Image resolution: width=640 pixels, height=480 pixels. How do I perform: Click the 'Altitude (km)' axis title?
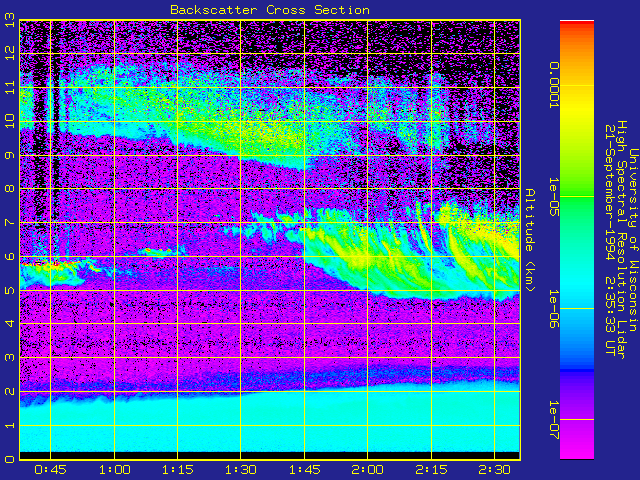tap(529, 240)
